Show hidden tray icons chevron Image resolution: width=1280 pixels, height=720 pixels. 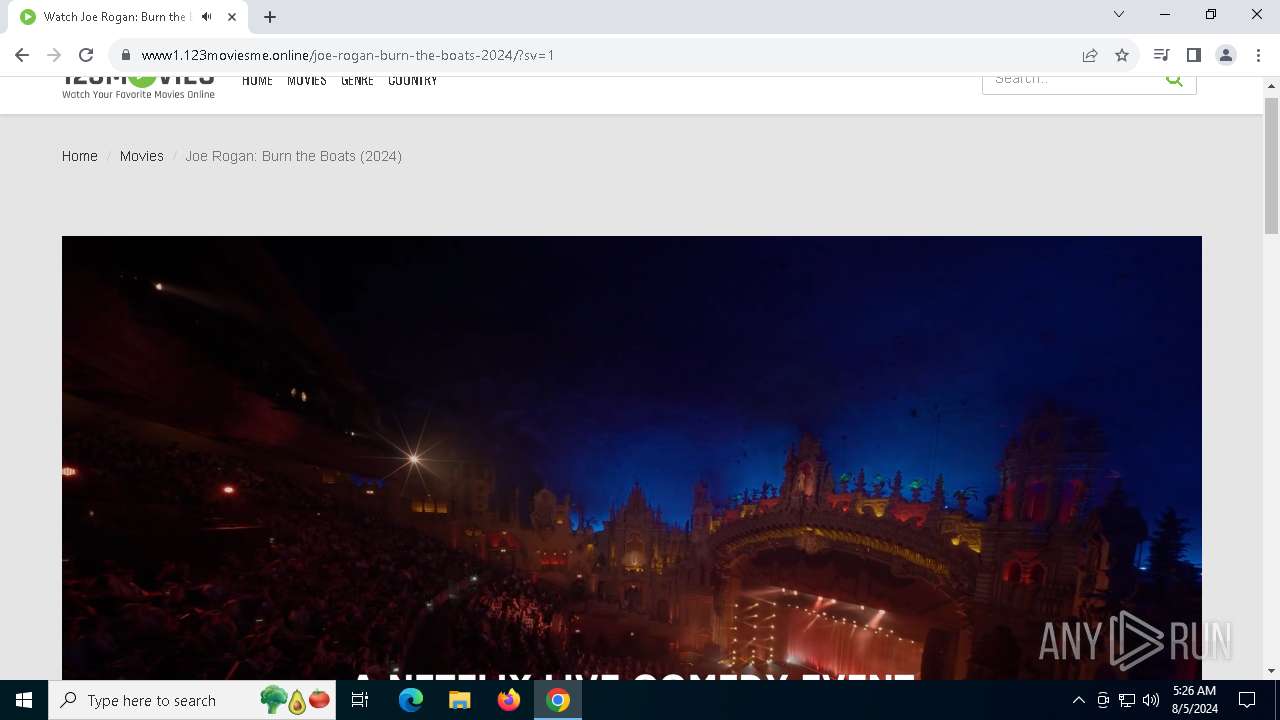(1078, 700)
